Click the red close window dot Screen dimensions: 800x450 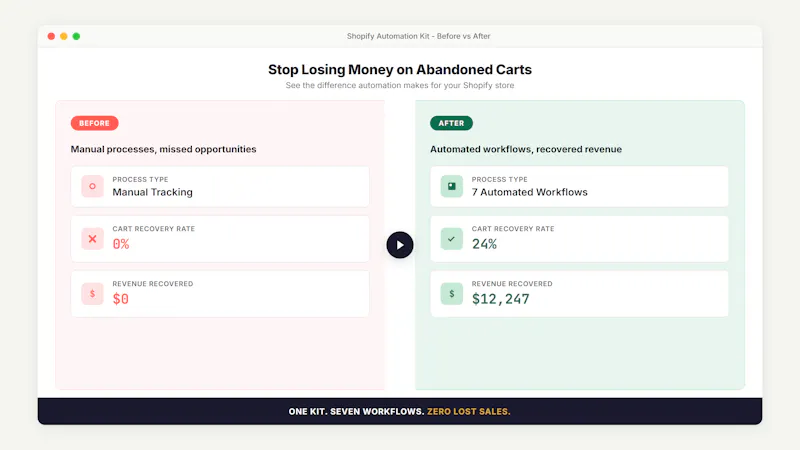point(51,36)
